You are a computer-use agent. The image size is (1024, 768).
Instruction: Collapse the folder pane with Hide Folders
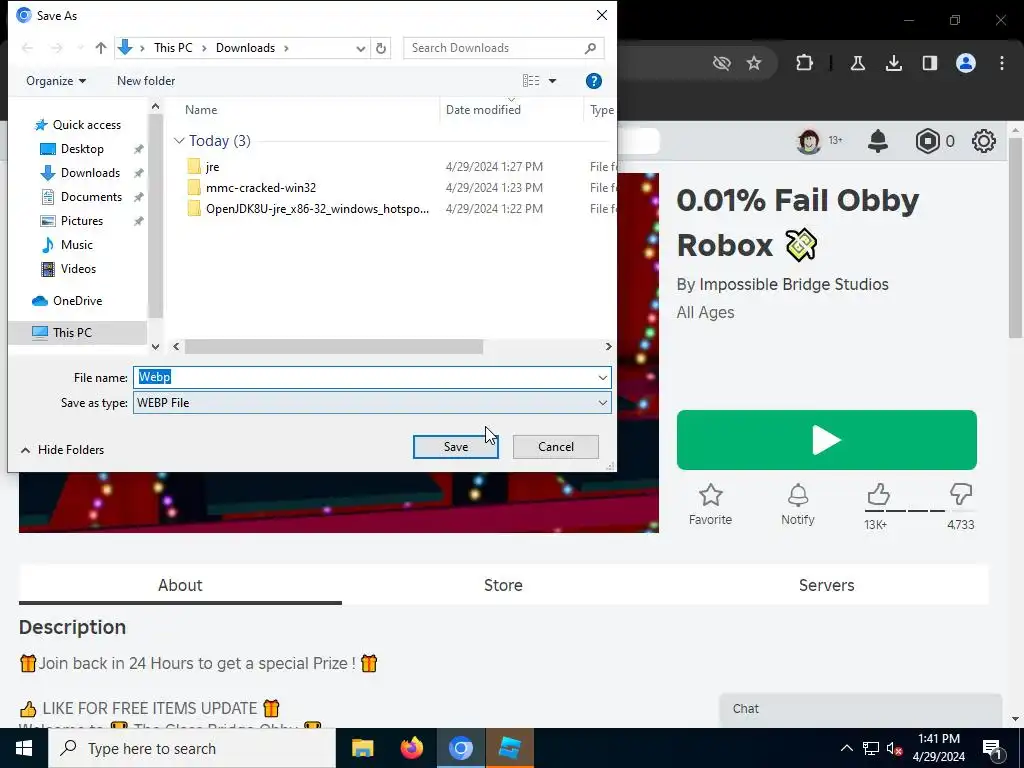click(x=63, y=450)
